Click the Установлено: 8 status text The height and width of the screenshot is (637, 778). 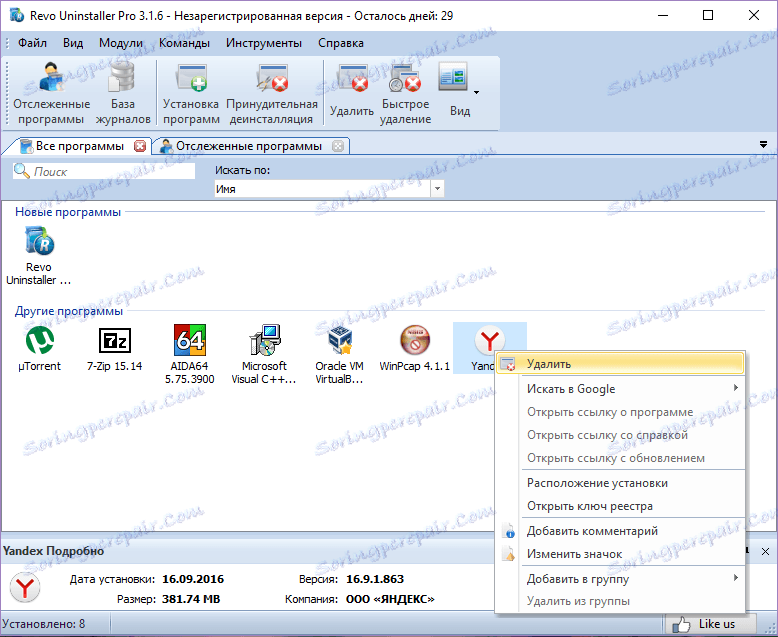[44, 624]
